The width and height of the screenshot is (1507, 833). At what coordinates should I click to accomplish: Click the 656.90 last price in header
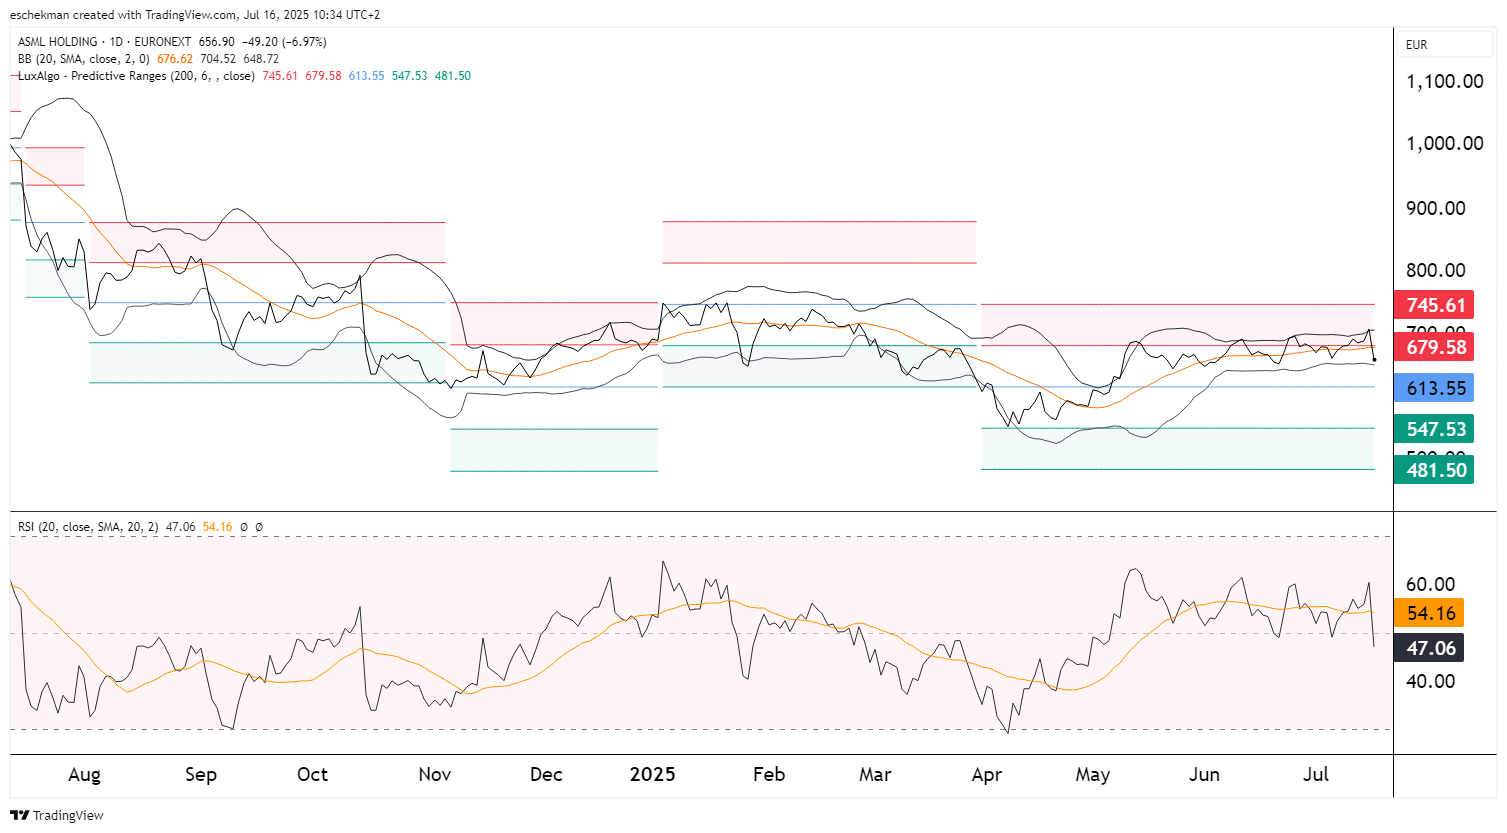217,42
